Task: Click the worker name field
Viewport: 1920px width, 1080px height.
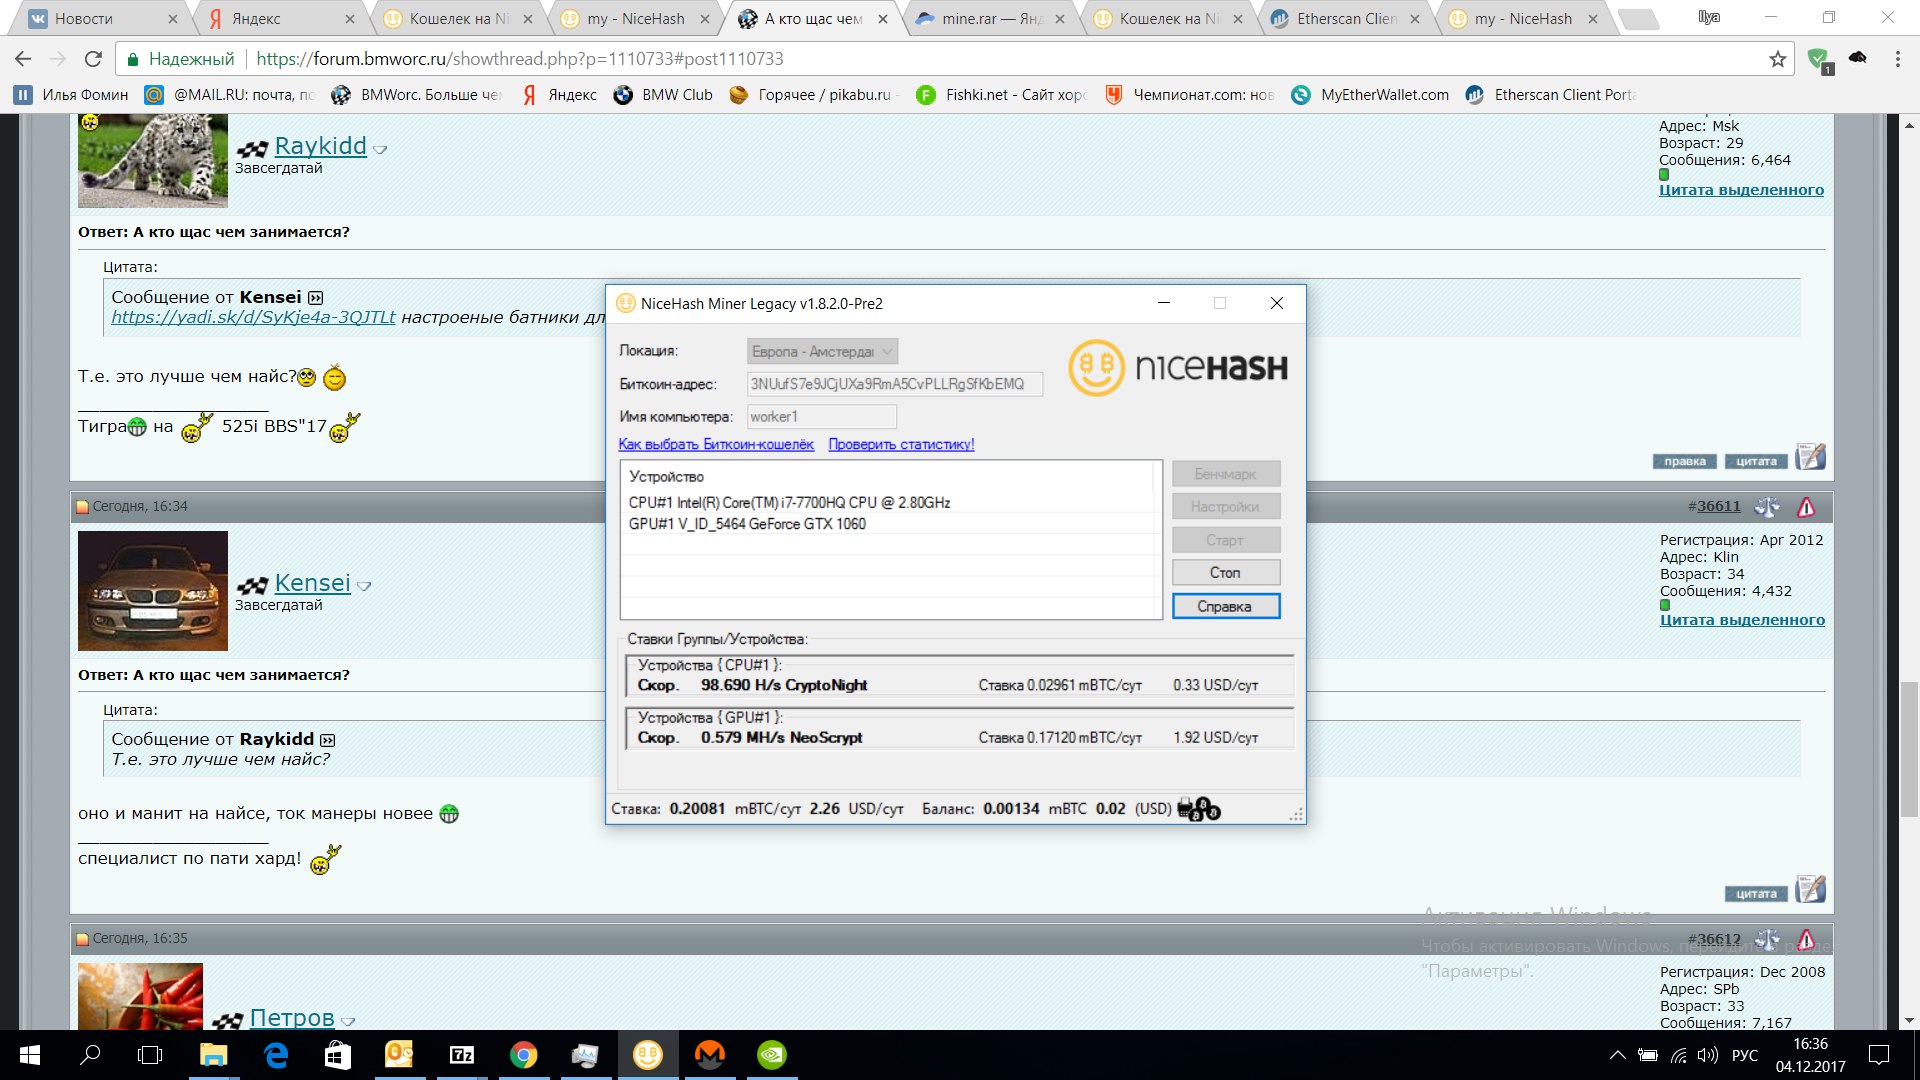Action: (x=822, y=417)
